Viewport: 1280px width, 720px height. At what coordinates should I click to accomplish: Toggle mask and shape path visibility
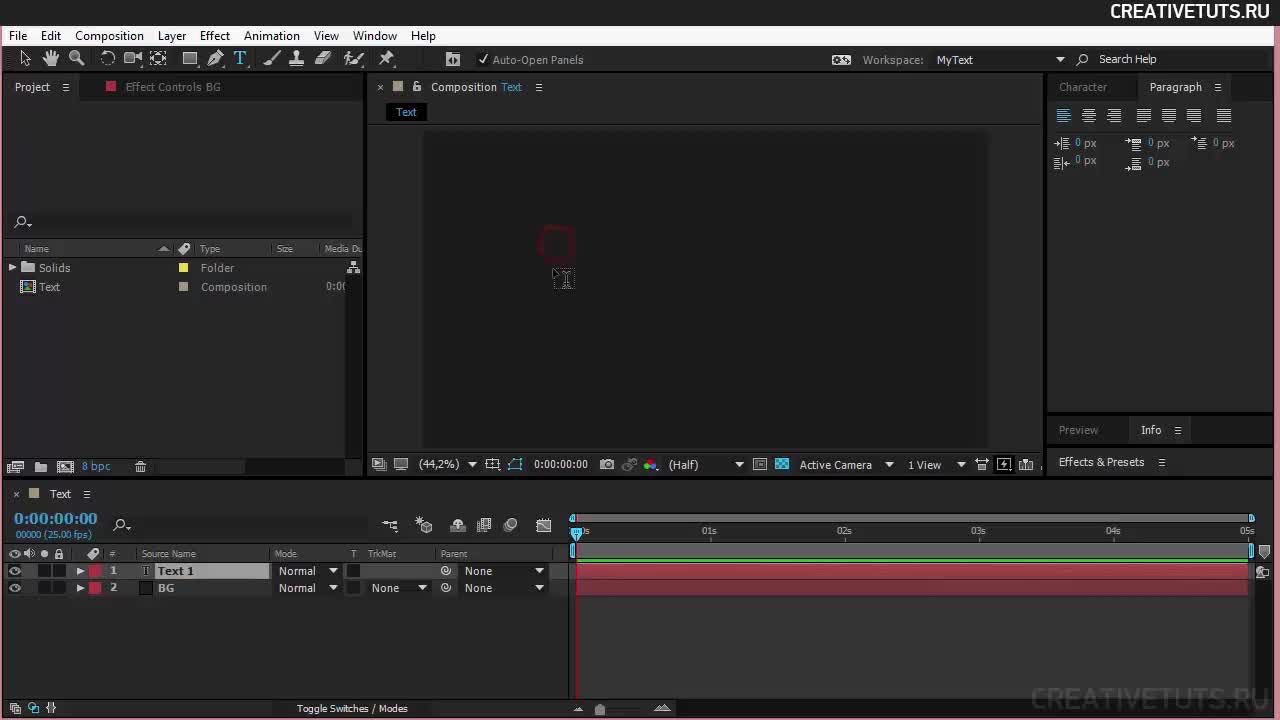pos(515,465)
